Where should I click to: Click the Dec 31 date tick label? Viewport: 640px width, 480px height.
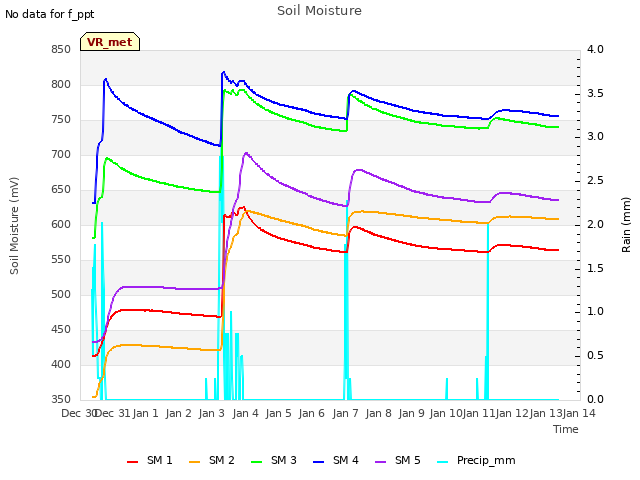click(x=112, y=413)
